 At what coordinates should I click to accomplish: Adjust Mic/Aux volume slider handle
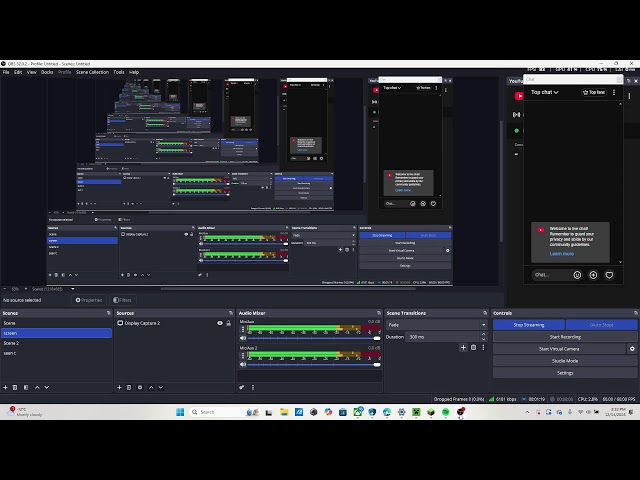[x=377, y=338]
